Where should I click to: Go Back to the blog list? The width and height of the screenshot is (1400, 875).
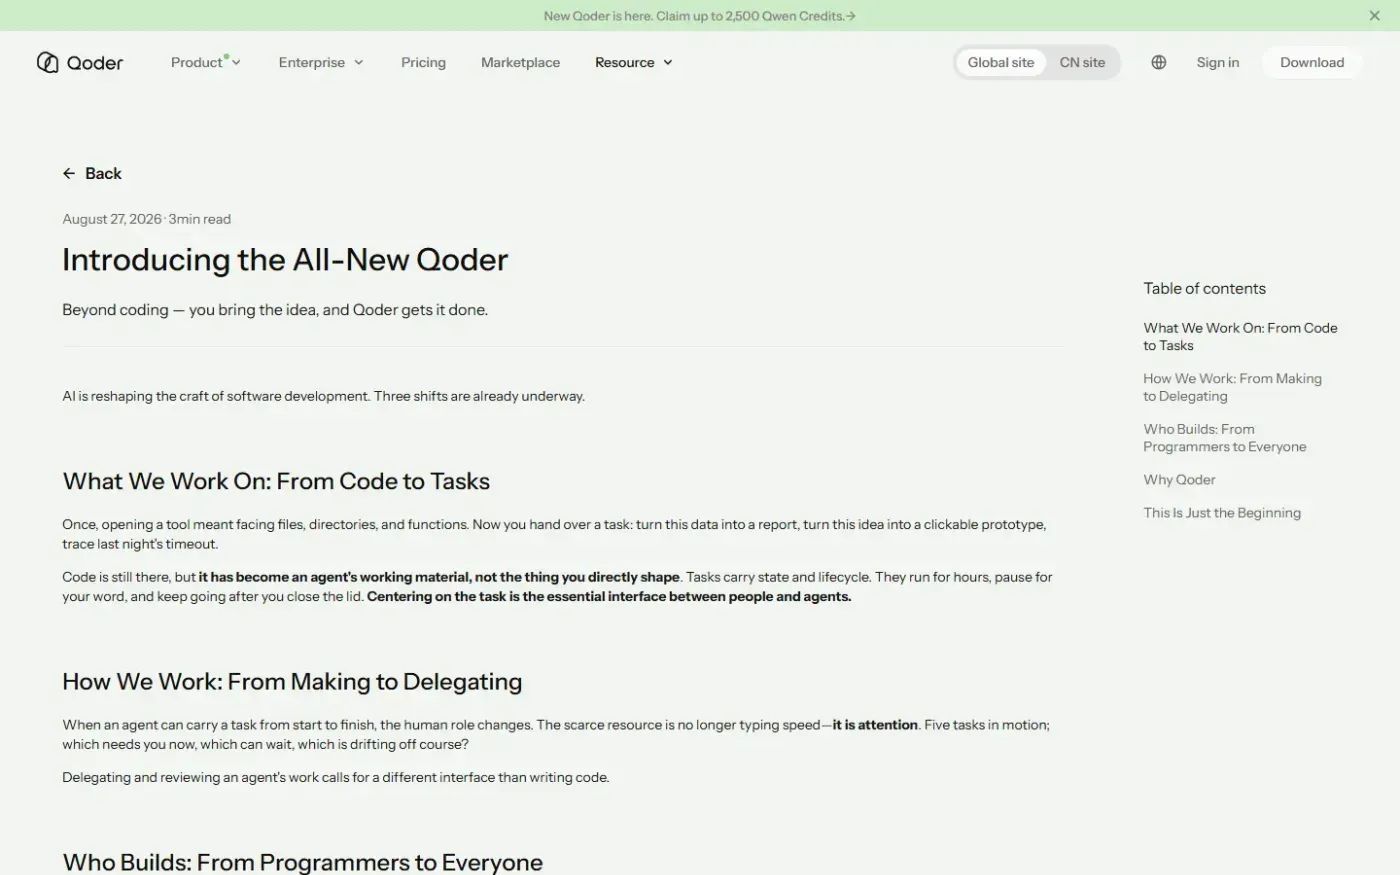[x=92, y=174]
